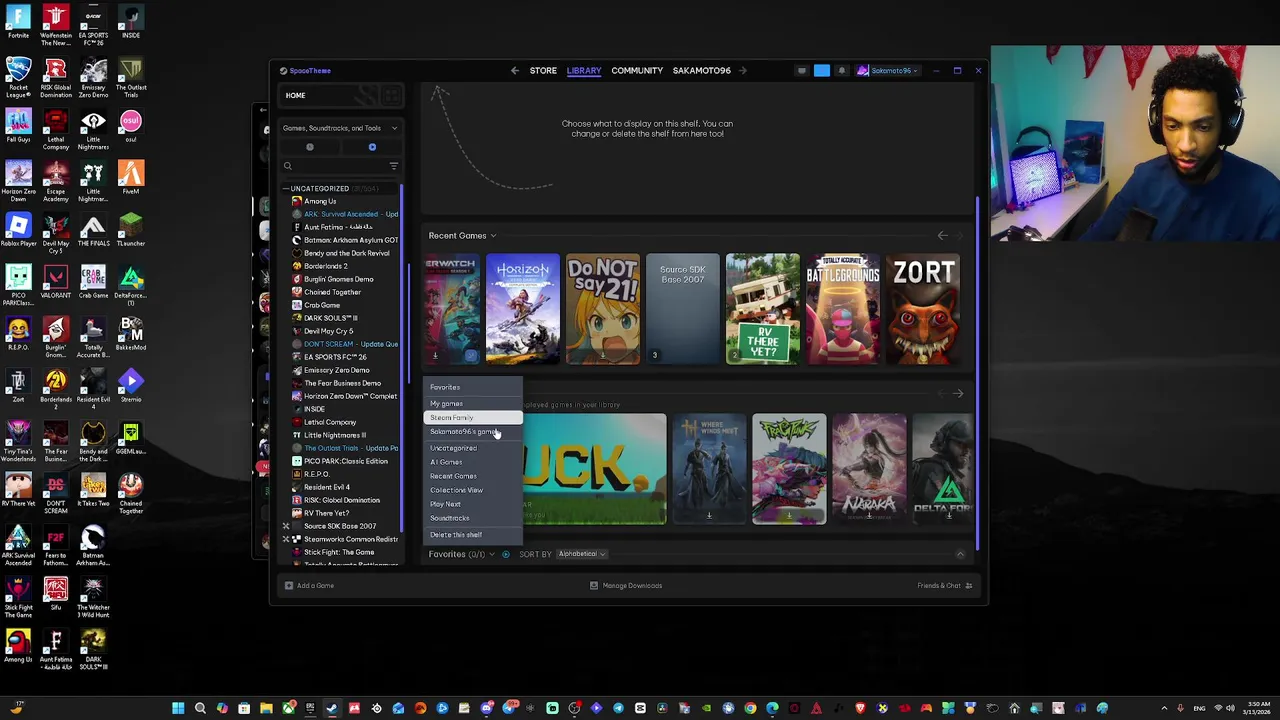Click the Among Us icon in library list

click(296, 201)
